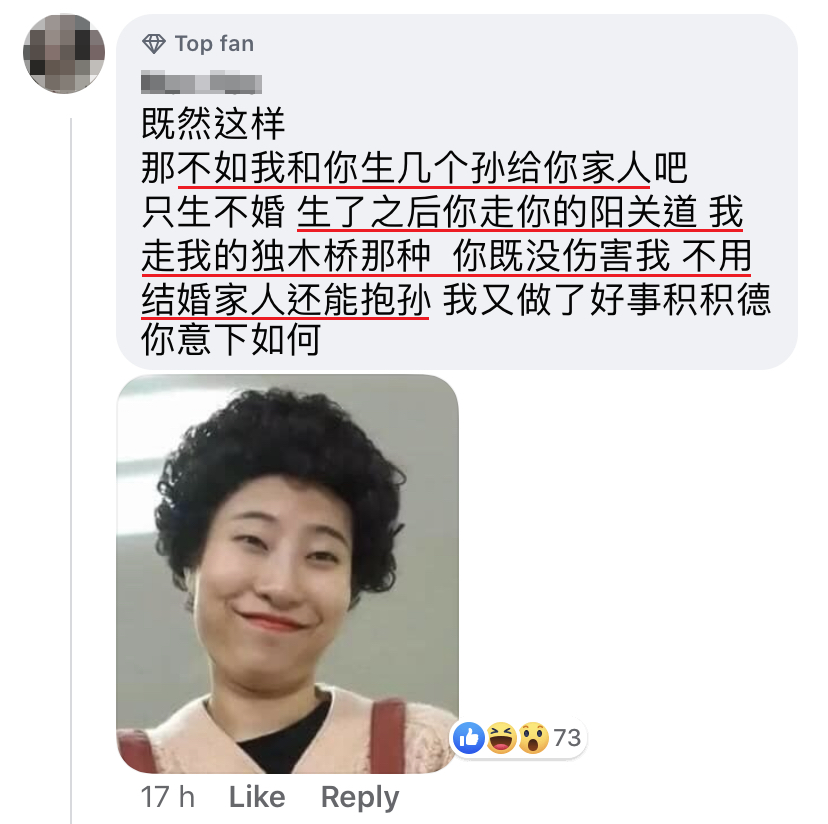Click the phrase 我又做了好事积积德
The height and width of the screenshot is (824, 828).
pos(607,299)
